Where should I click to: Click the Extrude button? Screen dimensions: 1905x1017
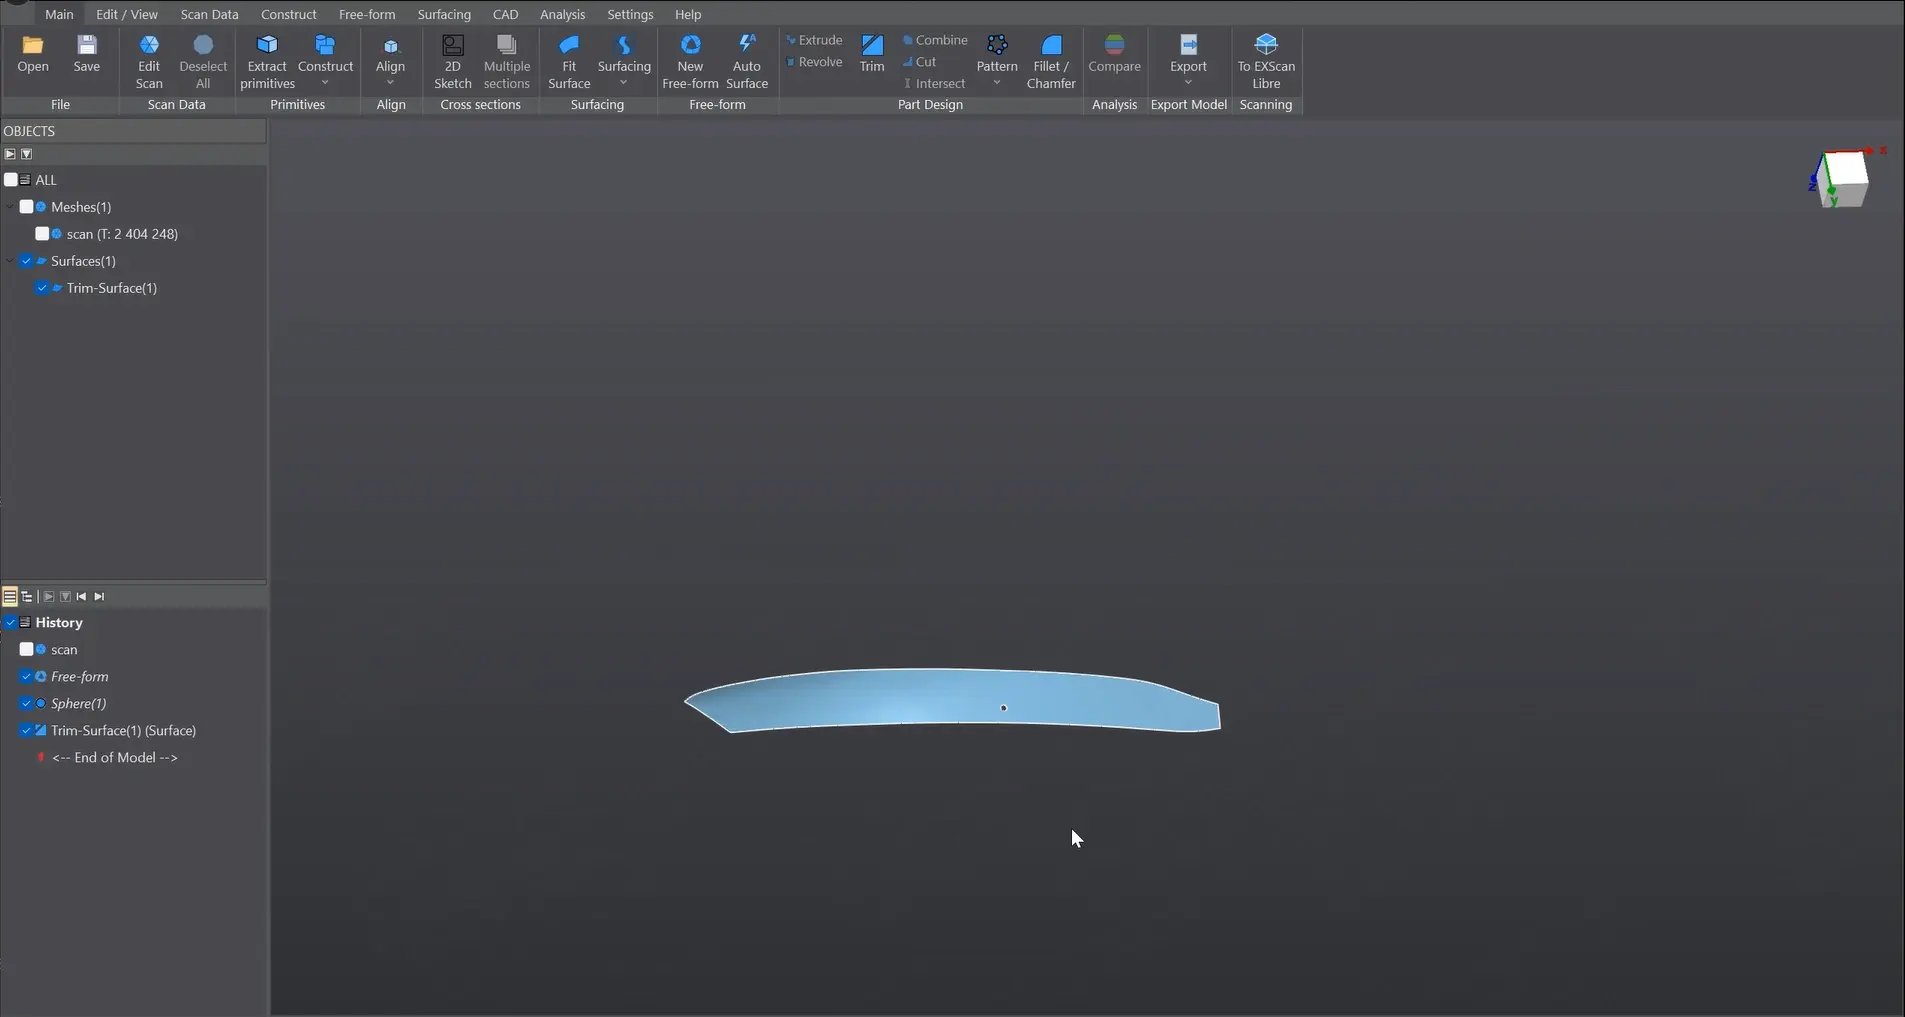click(815, 40)
